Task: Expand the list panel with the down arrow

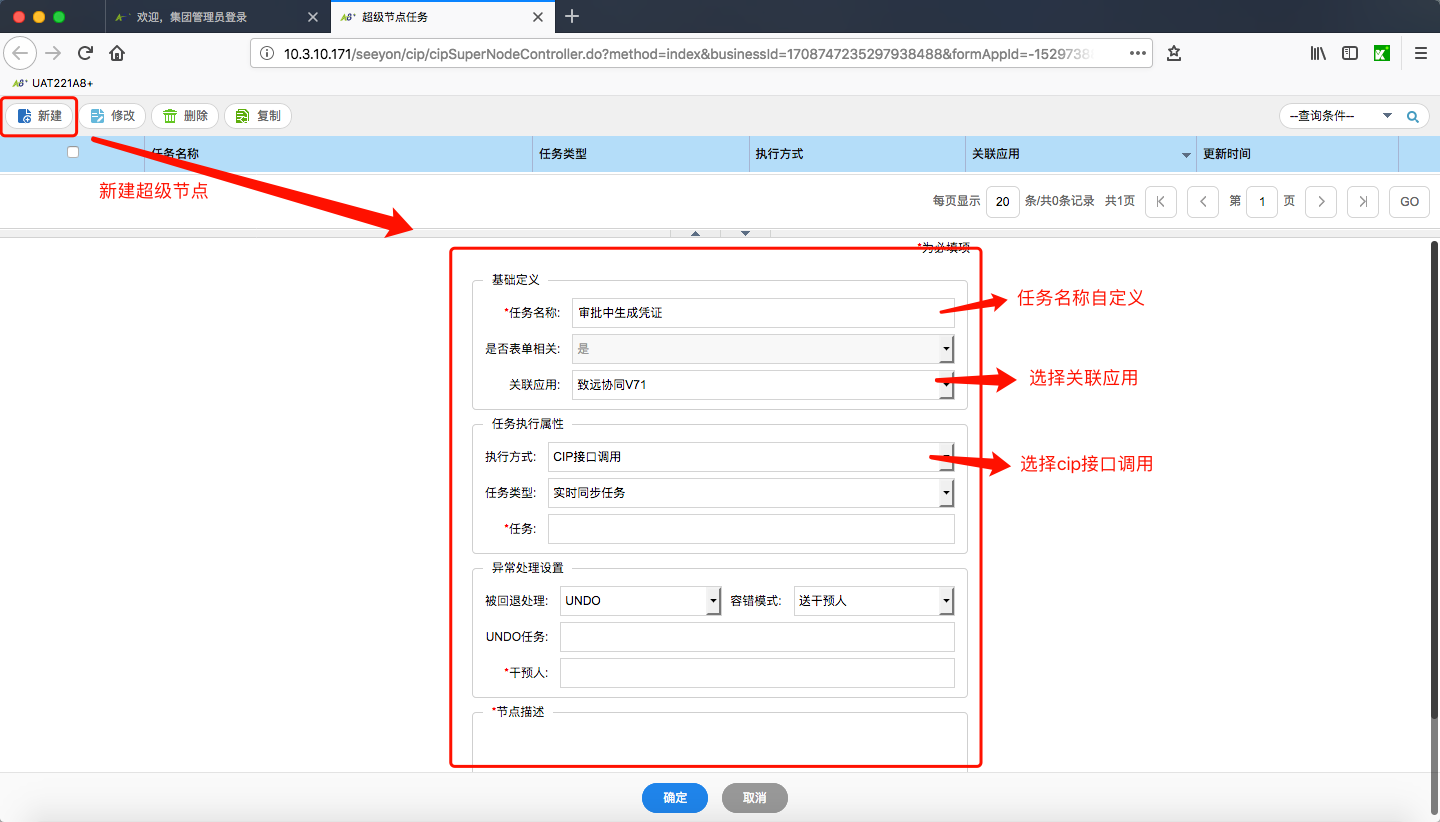Action: pos(745,233)
